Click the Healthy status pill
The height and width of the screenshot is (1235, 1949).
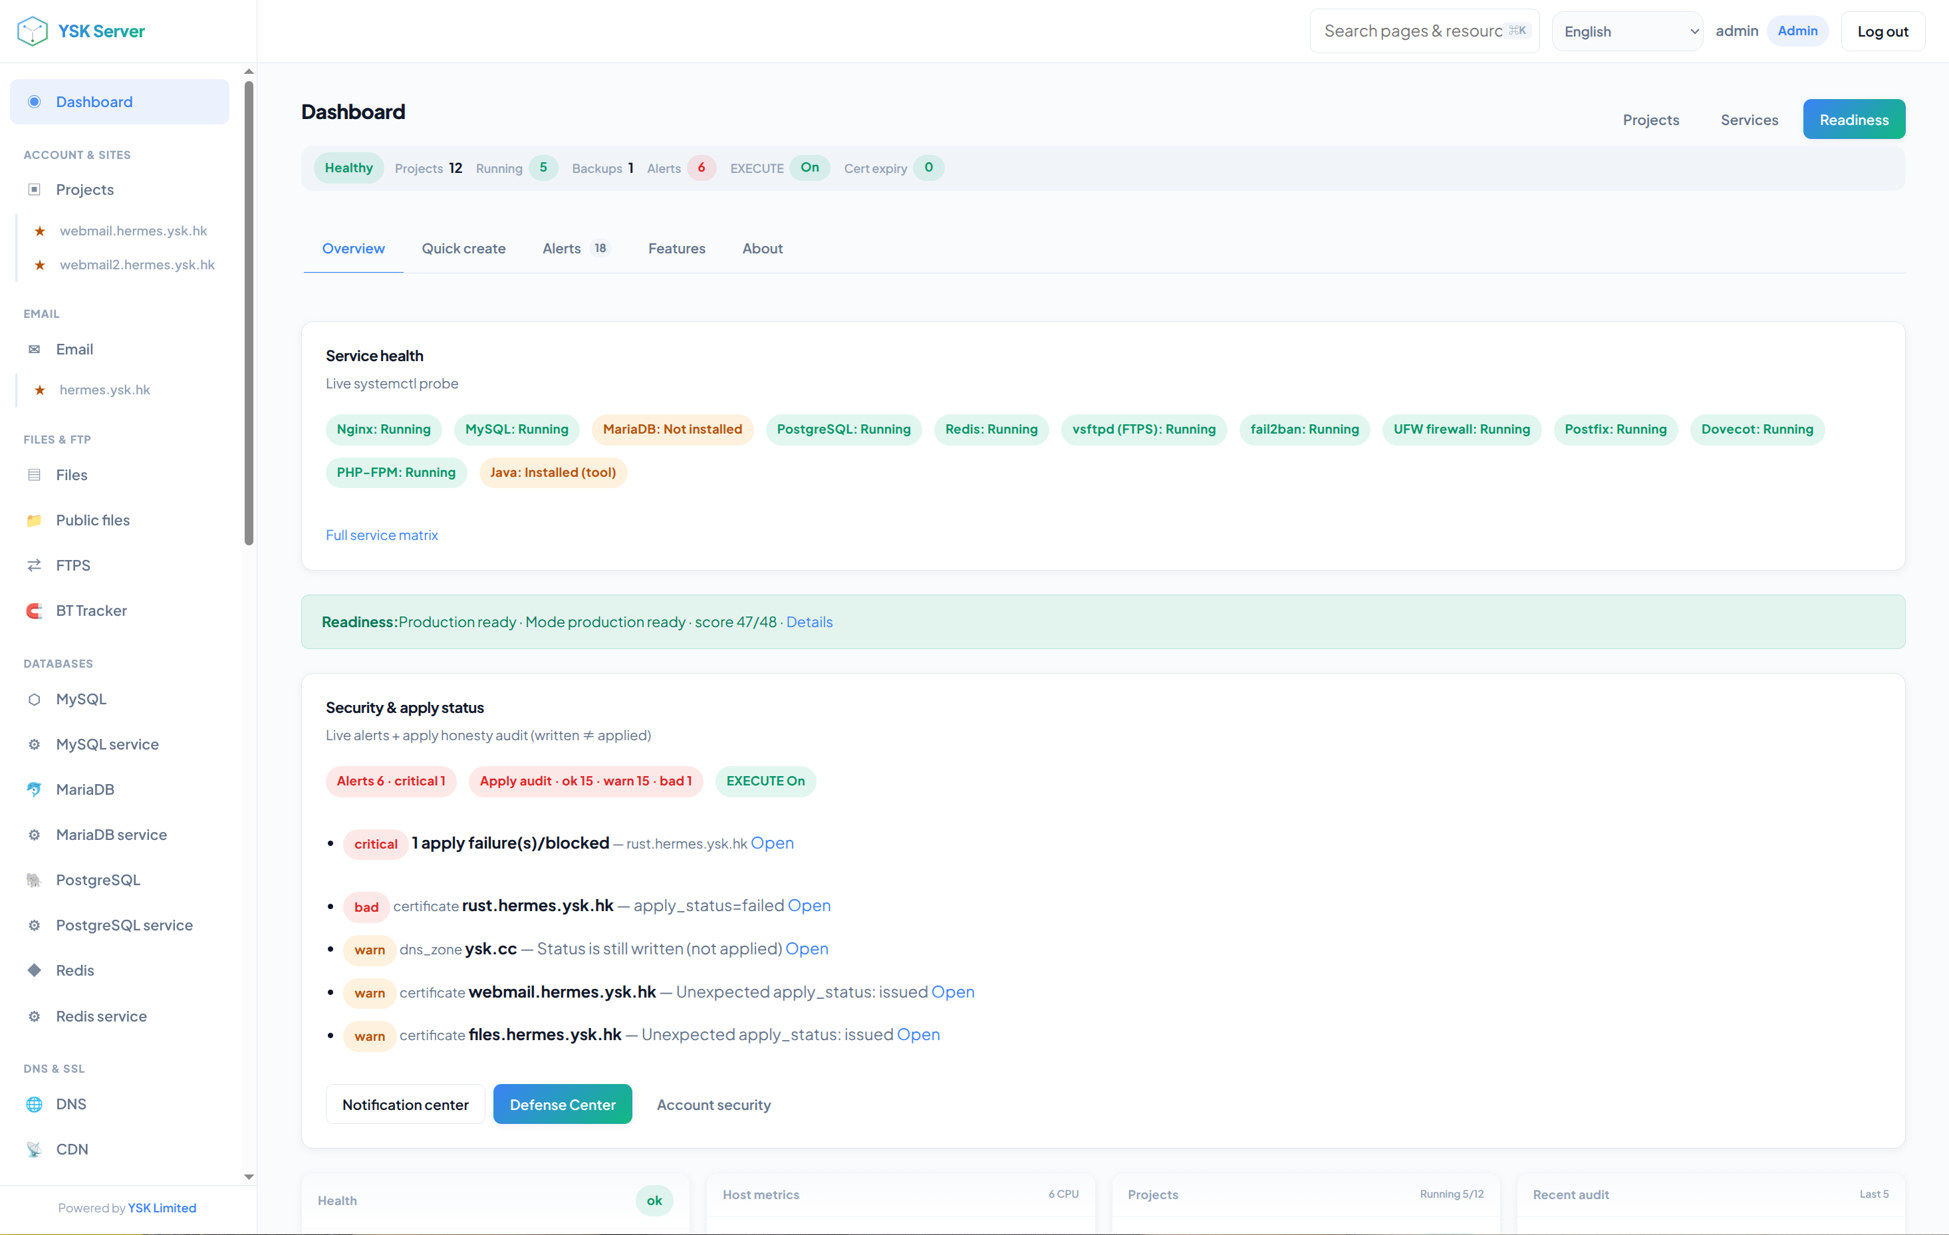348,168
